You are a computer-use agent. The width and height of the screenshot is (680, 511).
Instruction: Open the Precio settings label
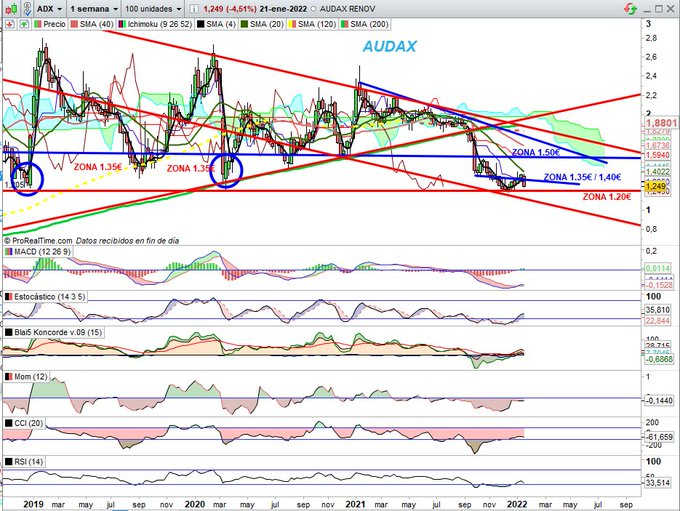click(50, 24)
